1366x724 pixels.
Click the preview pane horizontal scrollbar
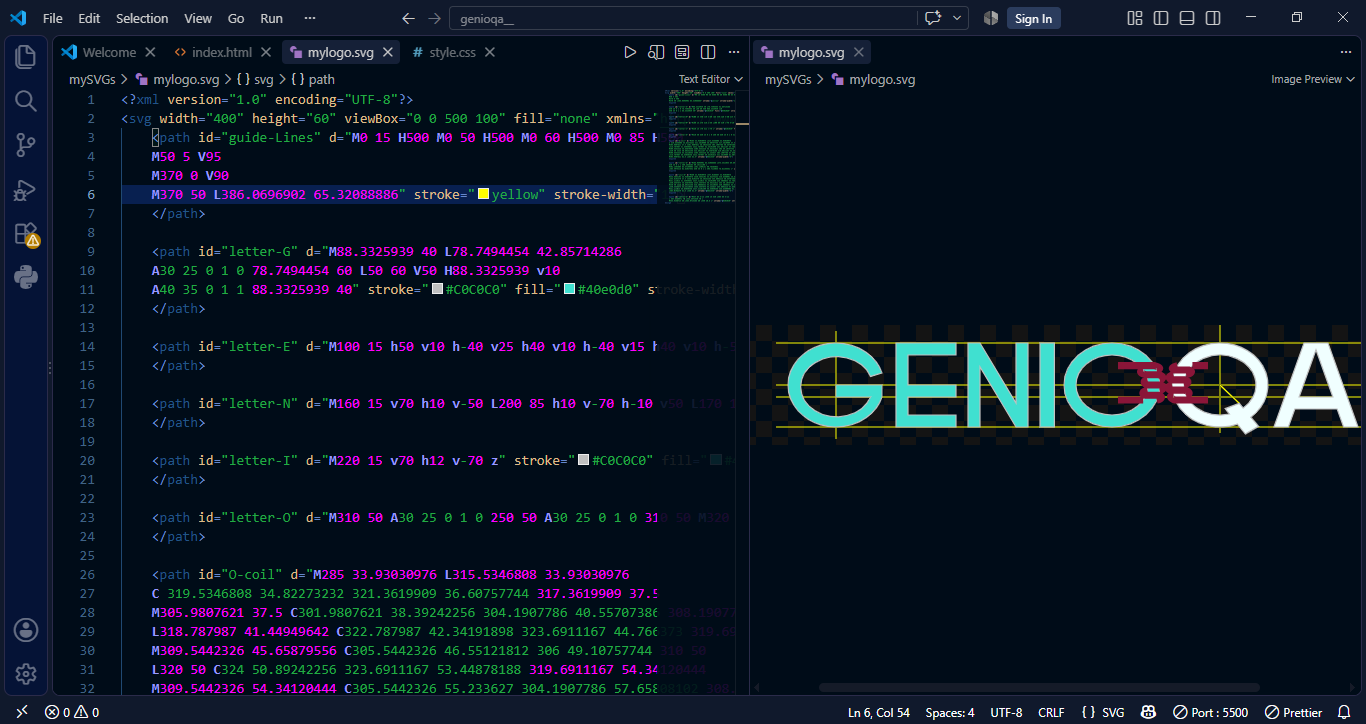click(1039, 688)
